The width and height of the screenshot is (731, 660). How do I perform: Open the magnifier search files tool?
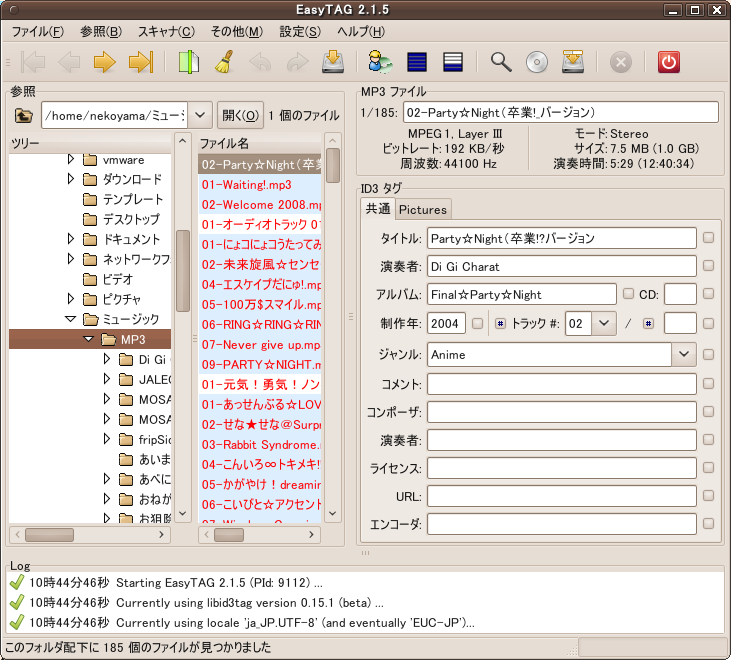coord(501,62)
